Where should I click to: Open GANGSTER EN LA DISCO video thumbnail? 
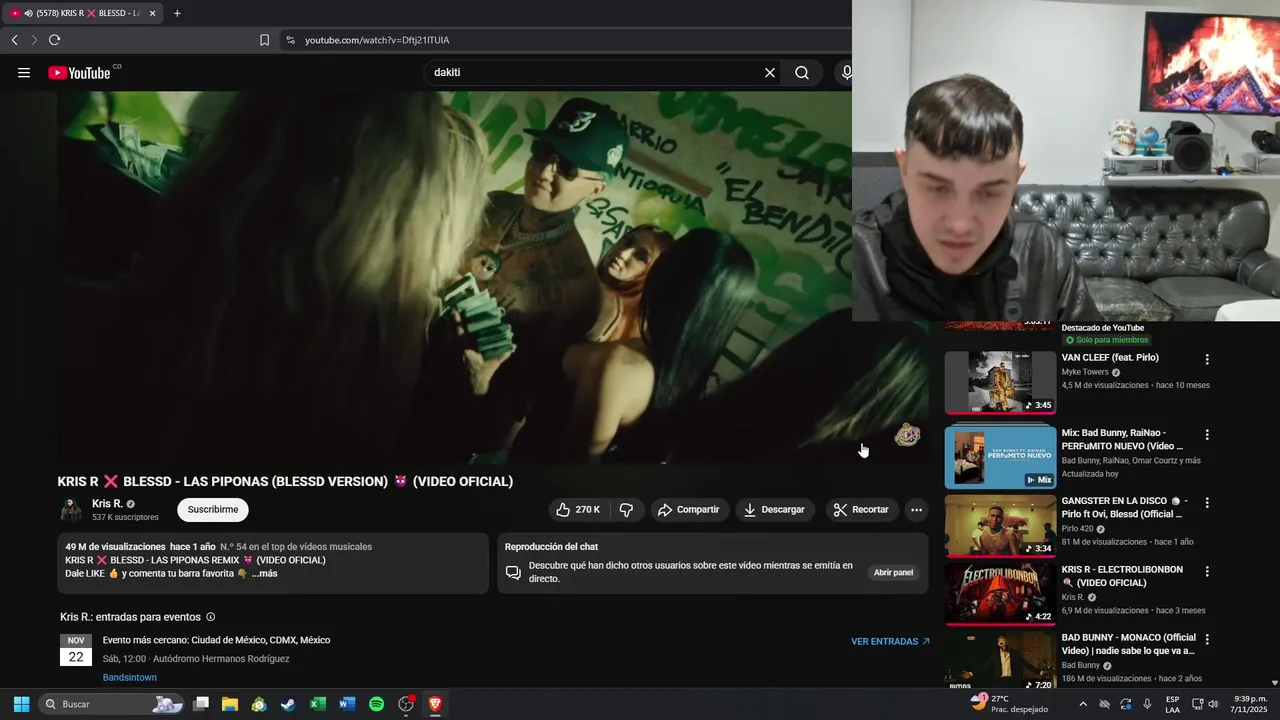1000,525
